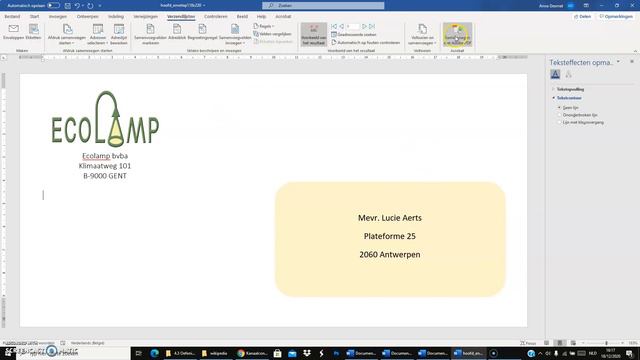The image size is (640, 360).
Task: Click Automatisch op fouten controleren
Action: (365, 42)
